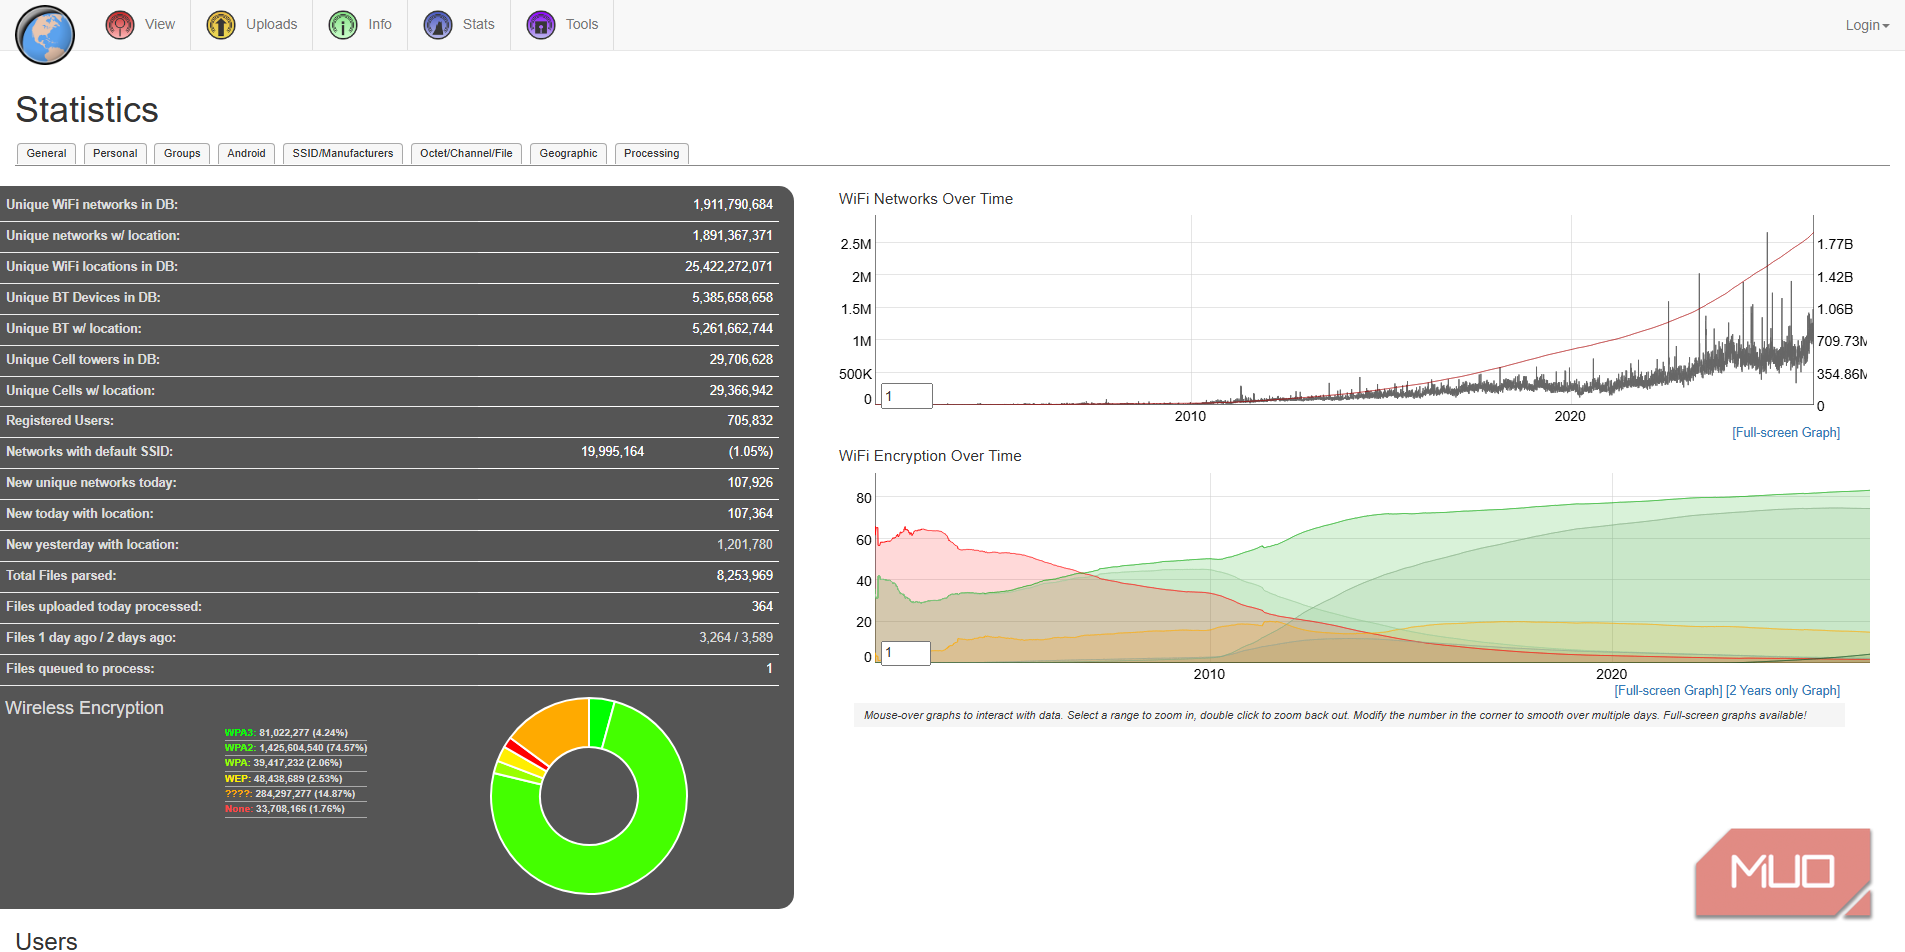The image size is (1905, 952).
Task: Open the View menu
Action: pos(141,25)
